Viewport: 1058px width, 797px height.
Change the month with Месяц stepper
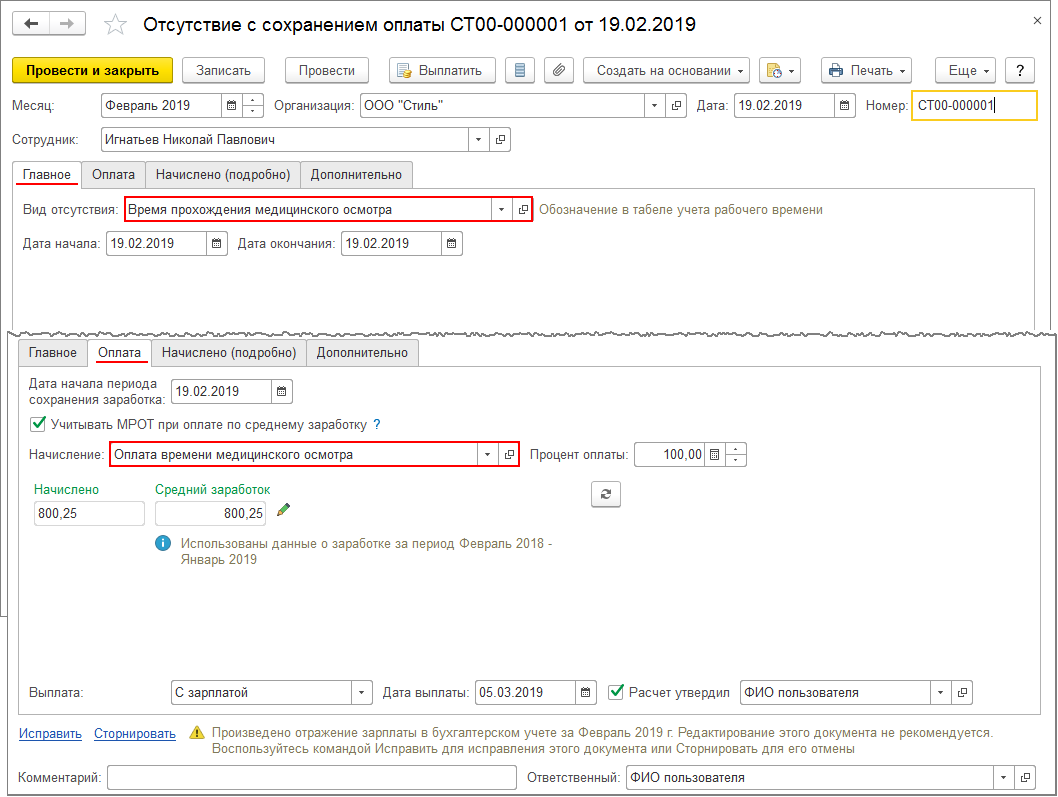pyautogui.click(x=252, y=106)
